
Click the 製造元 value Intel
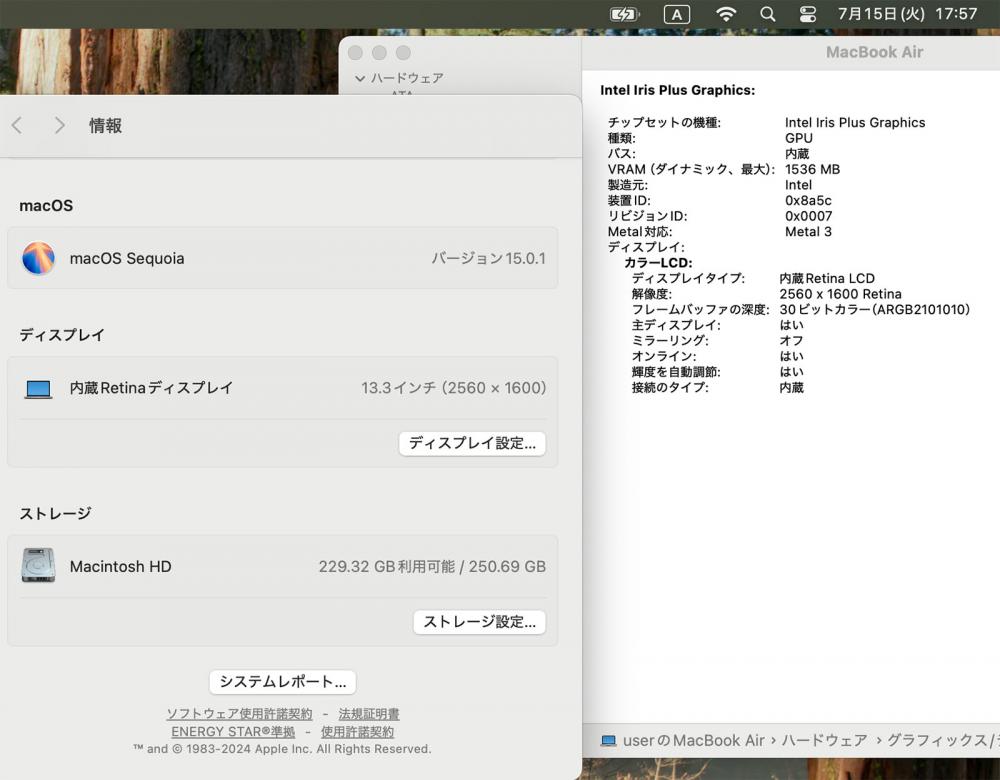pyautogui.click(x=798, y=185)
